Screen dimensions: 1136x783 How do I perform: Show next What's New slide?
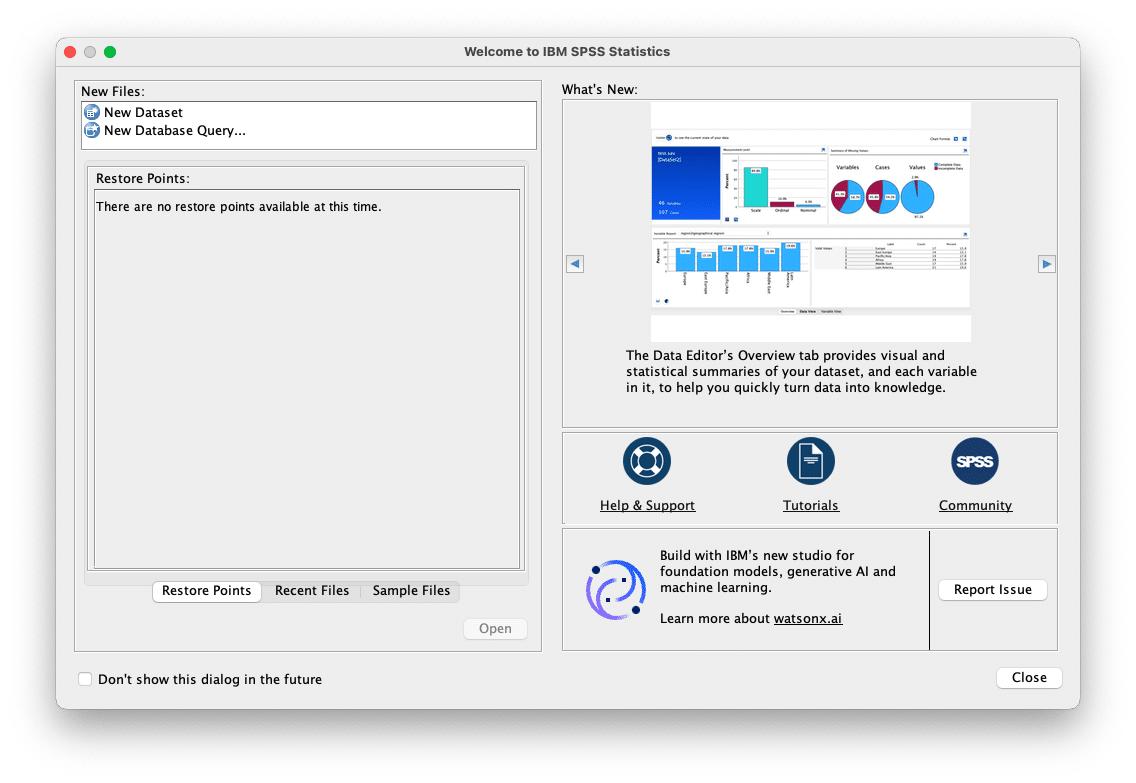pos(1046,264)
